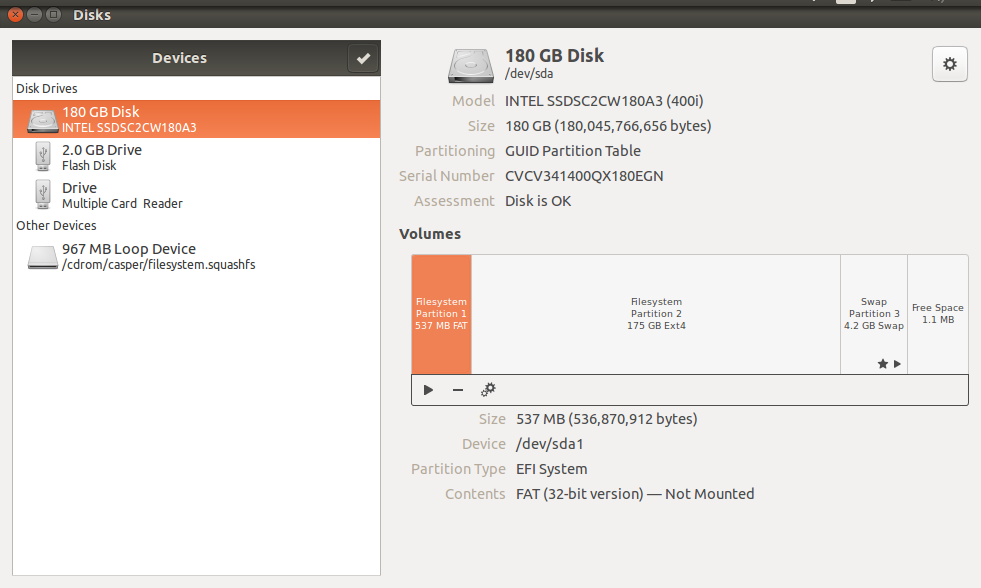The height and width of the screenshot is (588, 981).
Task: Delete selected partition with minus button
Action: tap(458, 390)
